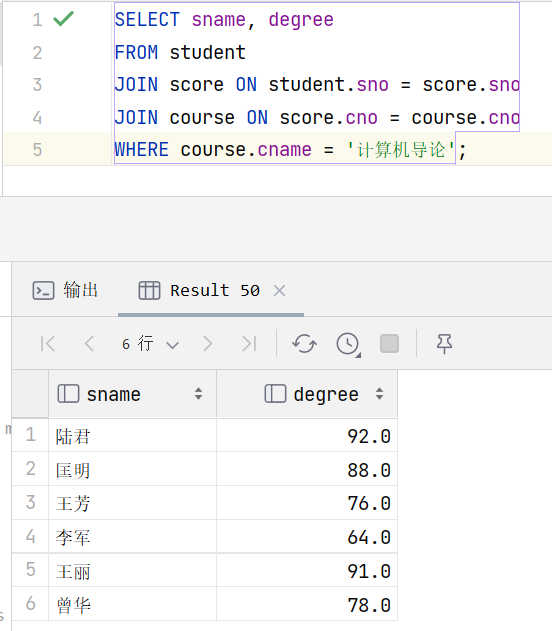The width and height of the screenshot is (552, 631).
Task: Click the sname column header
Action: tap(132, 394)
